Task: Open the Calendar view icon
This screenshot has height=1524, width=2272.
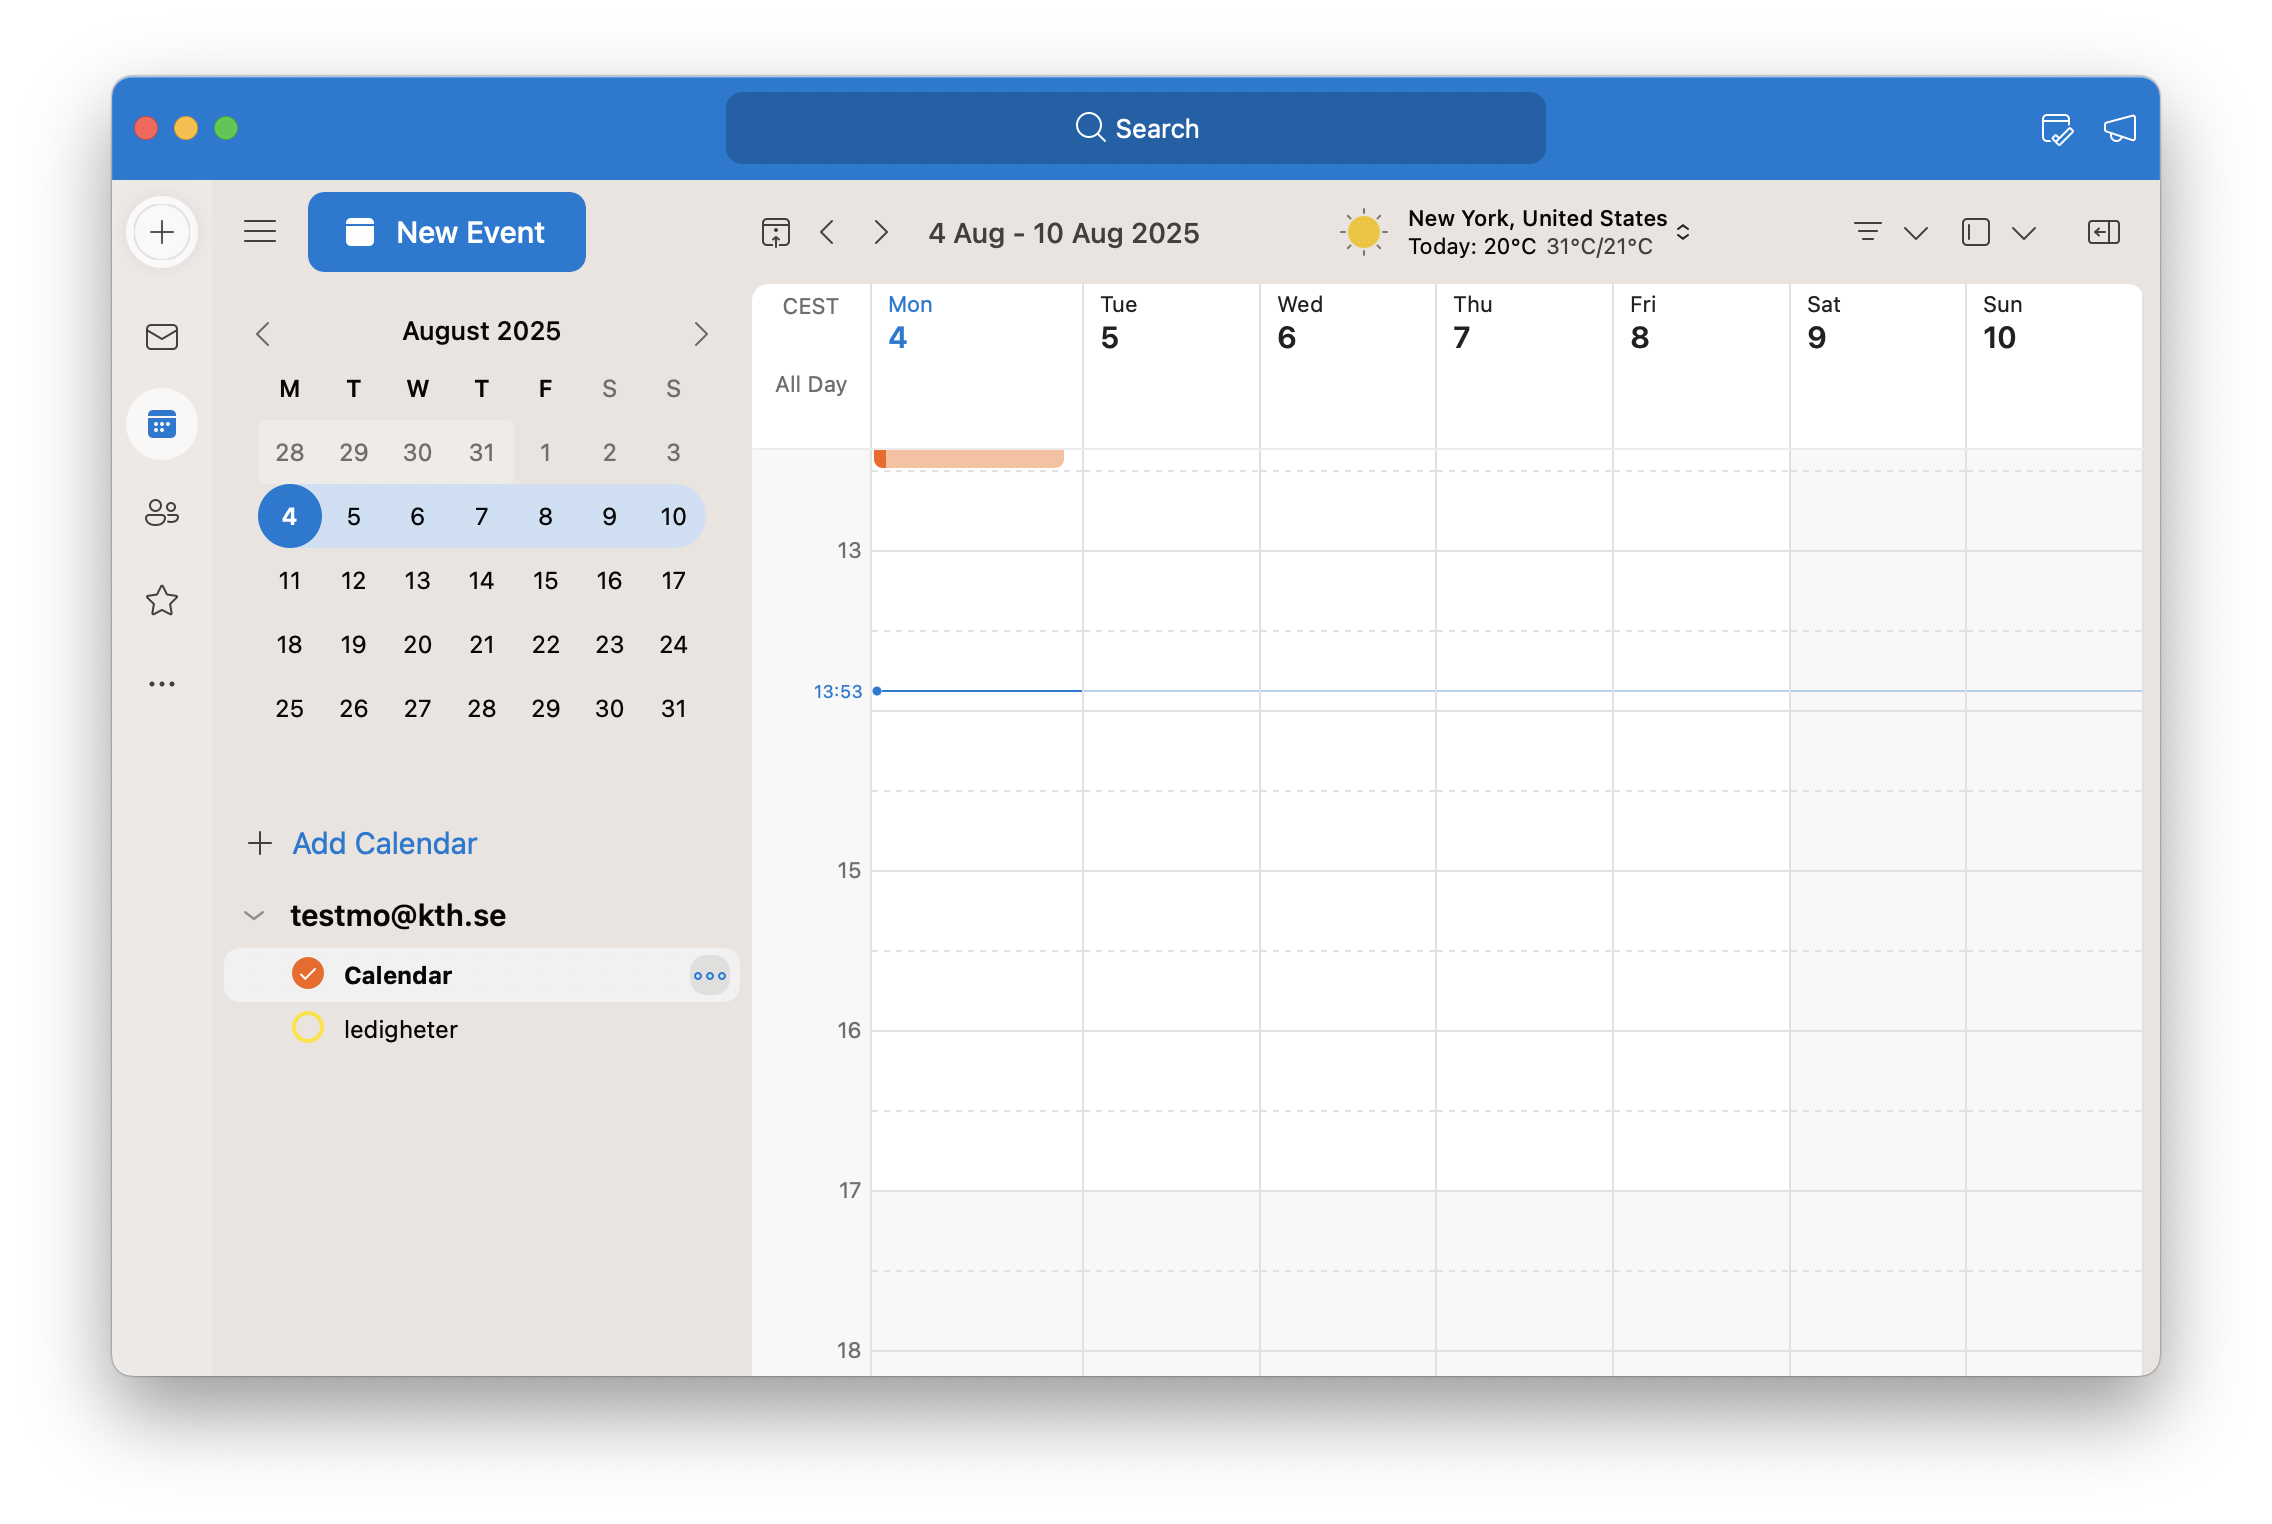Action: coord(162,425)
